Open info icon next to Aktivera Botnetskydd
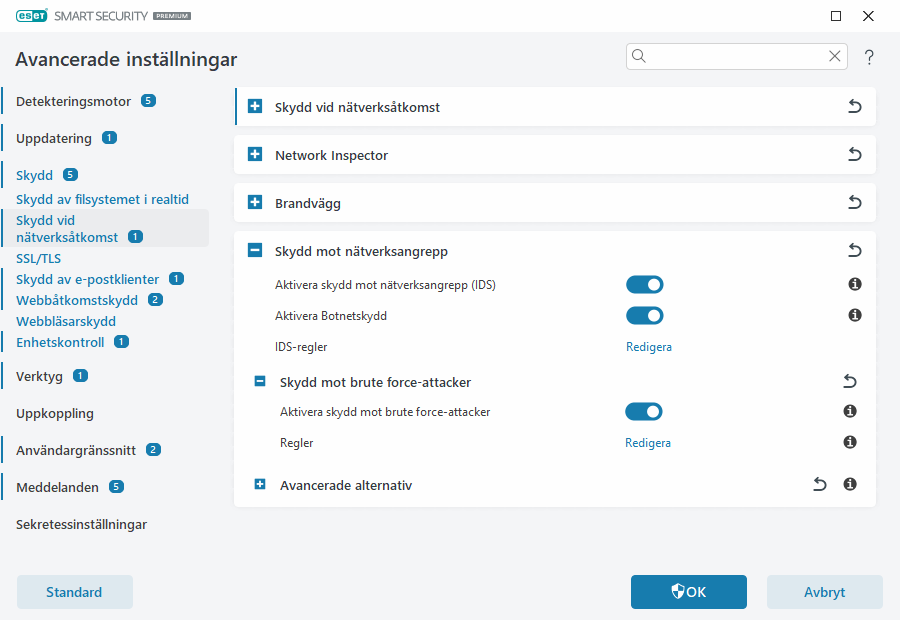The width and height of the screenshot is (900, 620). pyautogui.click(x=854, y=315)
